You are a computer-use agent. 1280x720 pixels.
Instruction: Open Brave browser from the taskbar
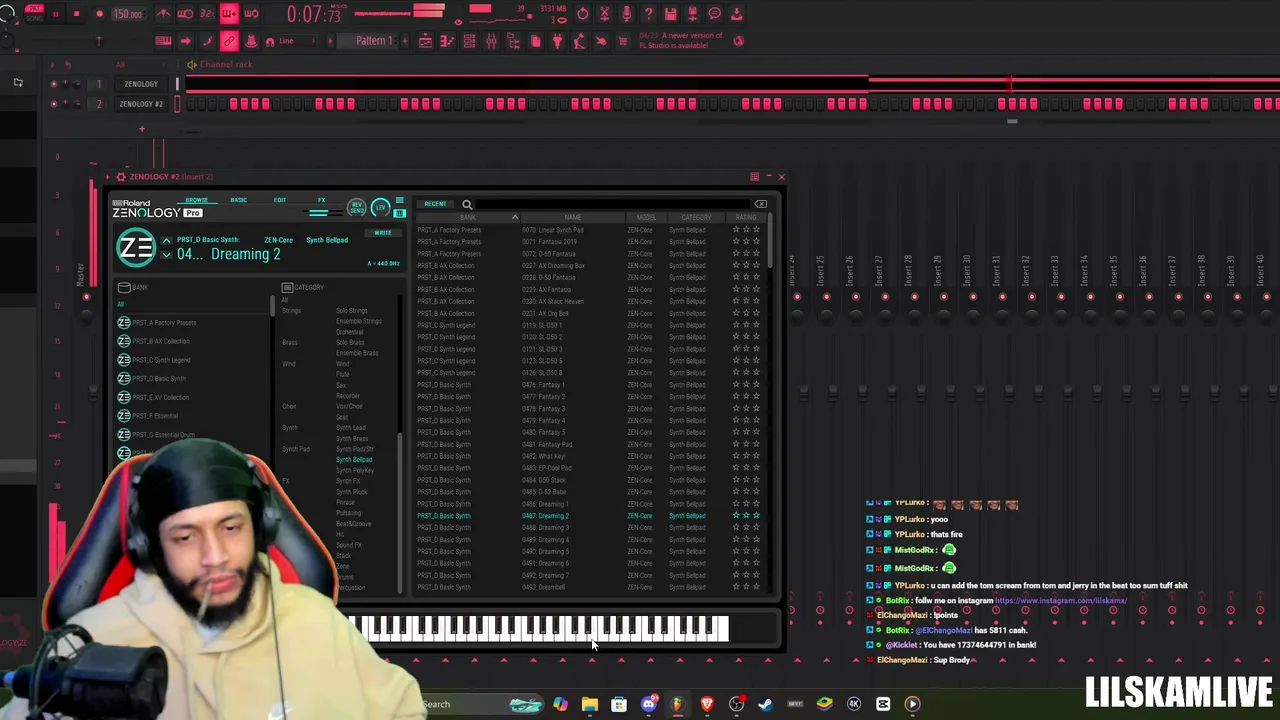coord(707,704)
